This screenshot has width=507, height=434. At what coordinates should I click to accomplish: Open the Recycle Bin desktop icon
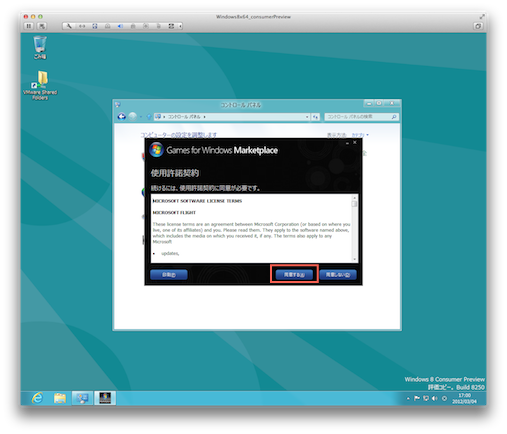(40, 48)
